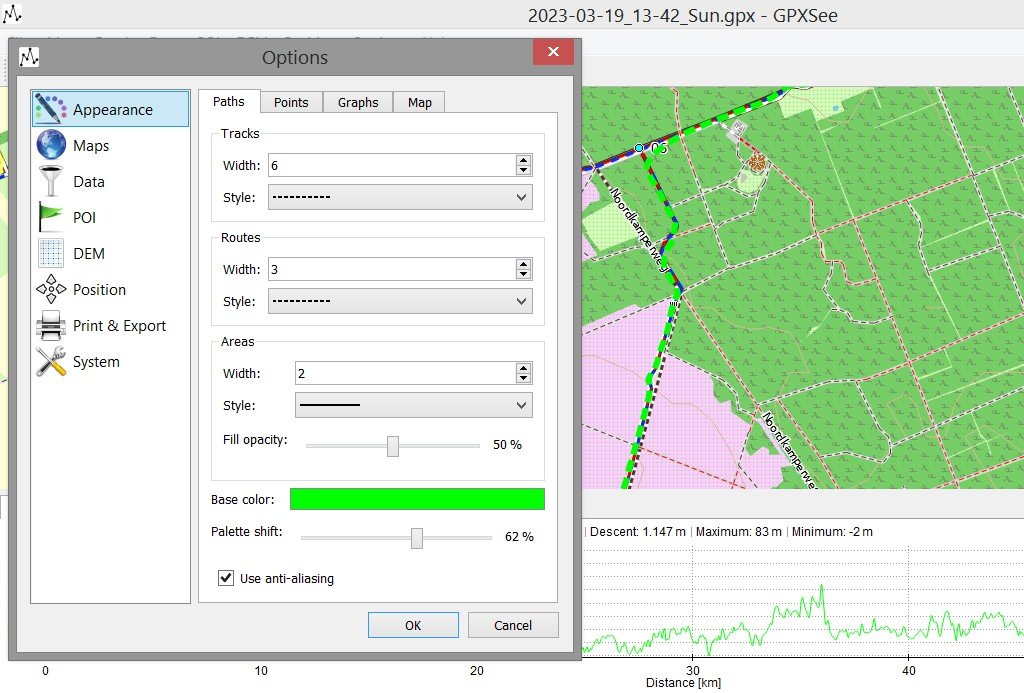Click the green Base color swatch

point(417,499)
